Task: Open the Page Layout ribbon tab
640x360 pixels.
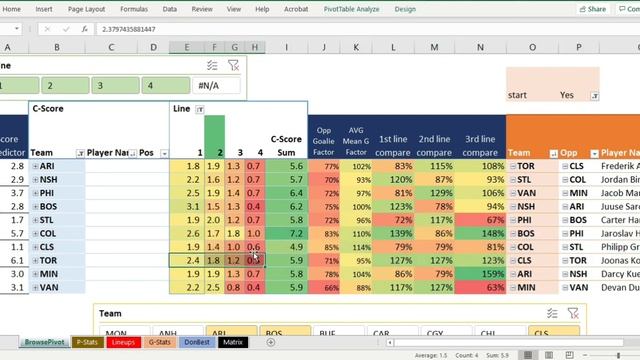Action: [87, 9]
